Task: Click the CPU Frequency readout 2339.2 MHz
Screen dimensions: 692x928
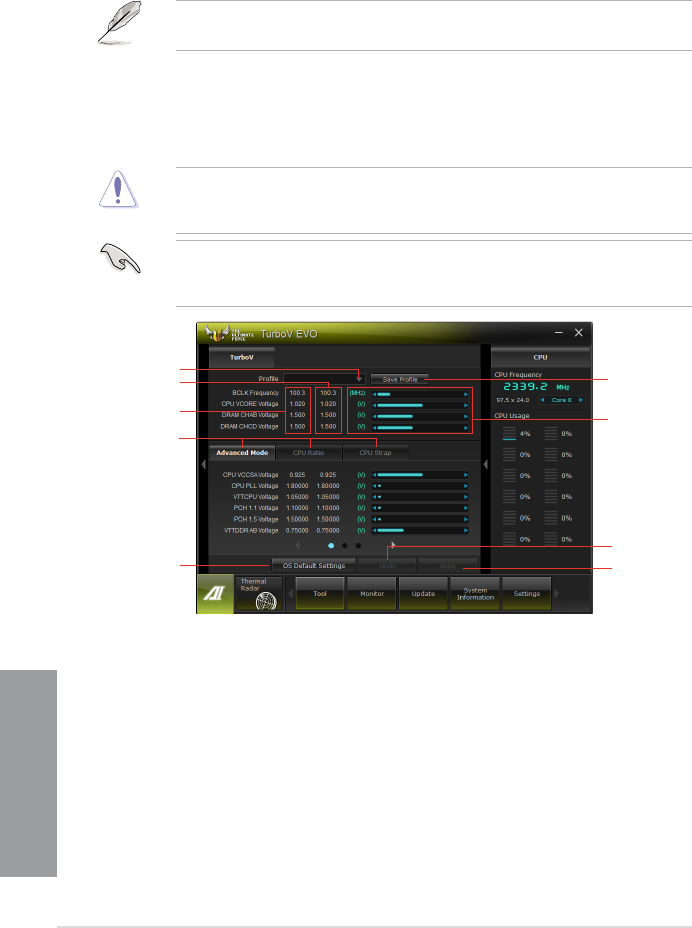Action: [x=536, y=386]
